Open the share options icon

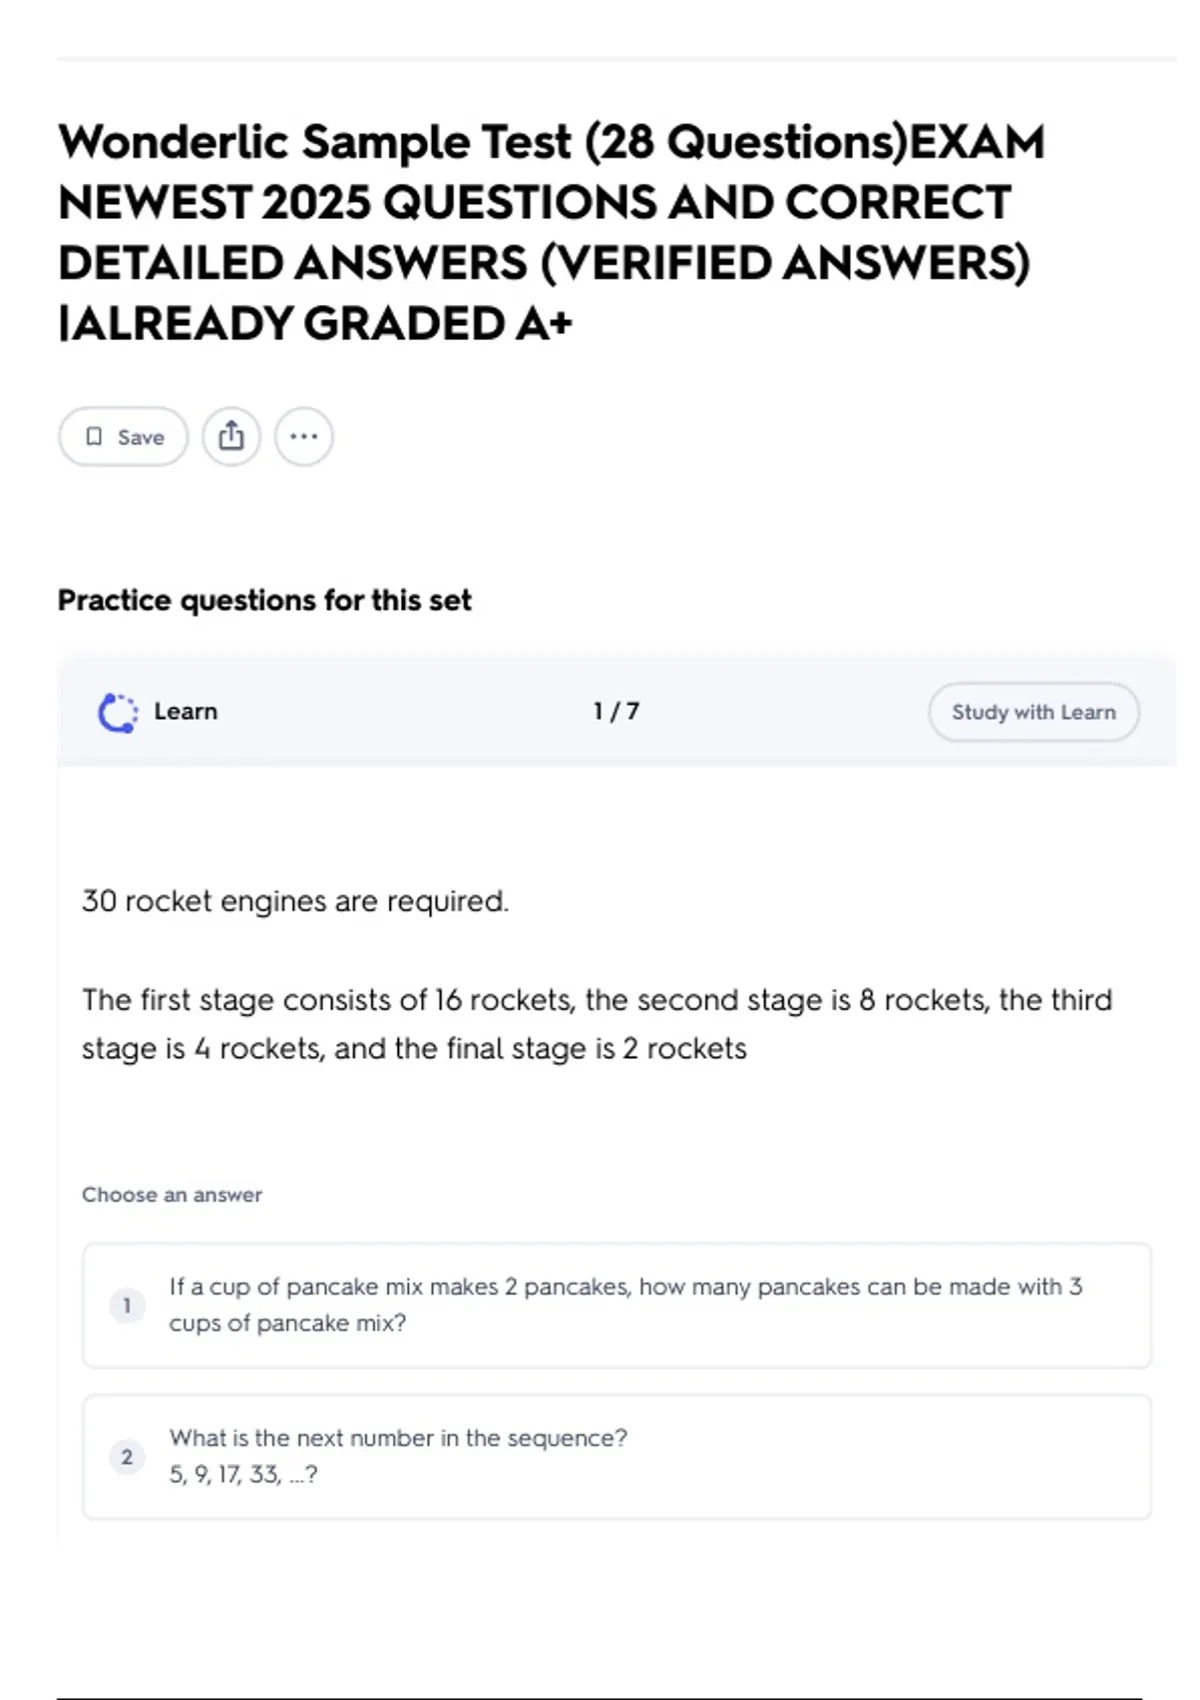(x=231, y=437)
